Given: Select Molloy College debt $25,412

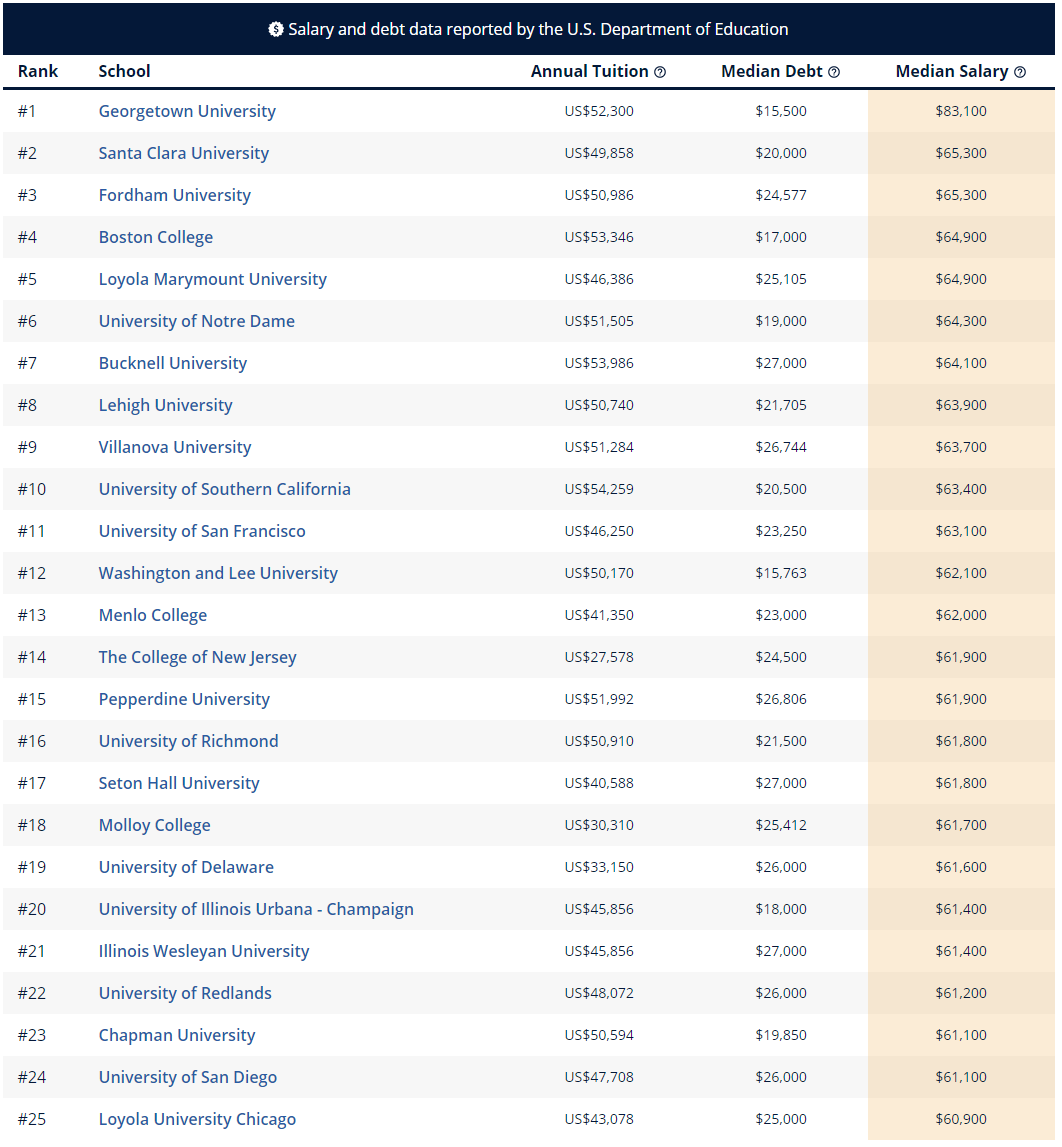Looking at the screenshot, I should click(781, 825).
